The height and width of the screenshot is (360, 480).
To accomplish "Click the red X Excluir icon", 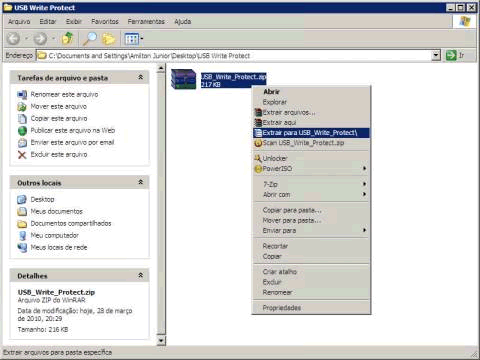I will [x=22, y=155].
